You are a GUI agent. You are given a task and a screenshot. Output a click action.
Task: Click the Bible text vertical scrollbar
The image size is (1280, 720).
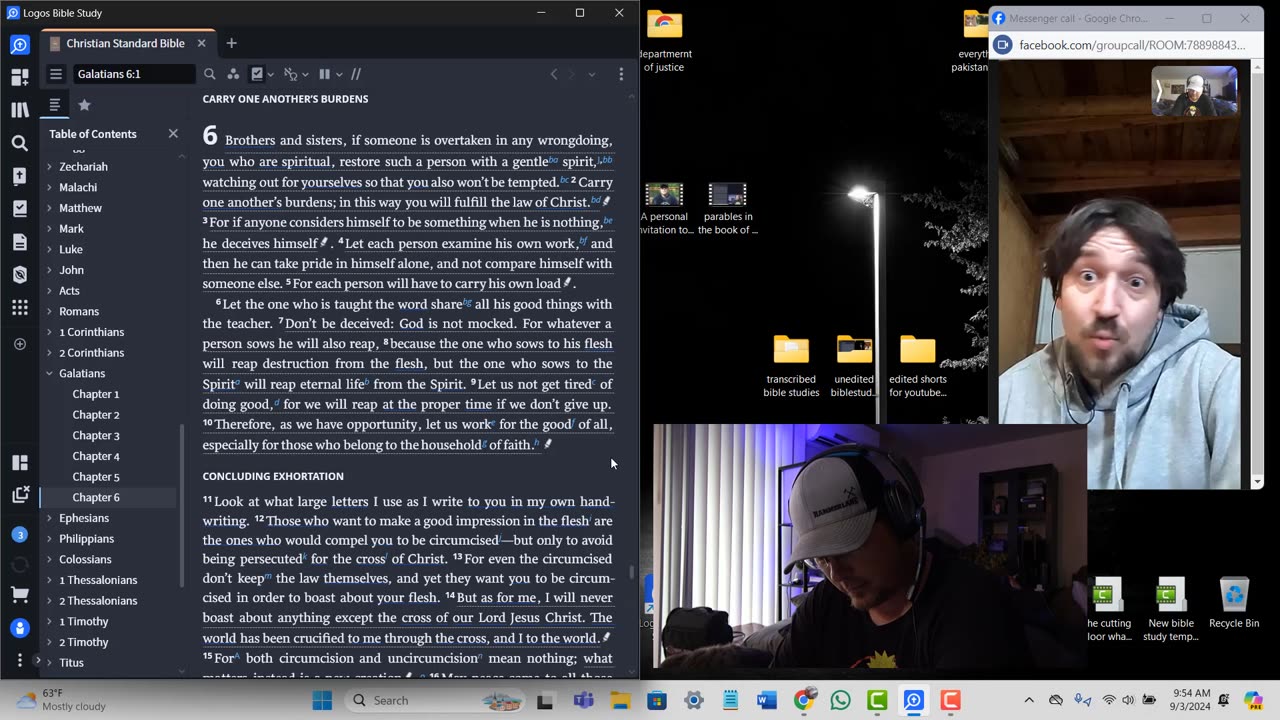point(631,573)
